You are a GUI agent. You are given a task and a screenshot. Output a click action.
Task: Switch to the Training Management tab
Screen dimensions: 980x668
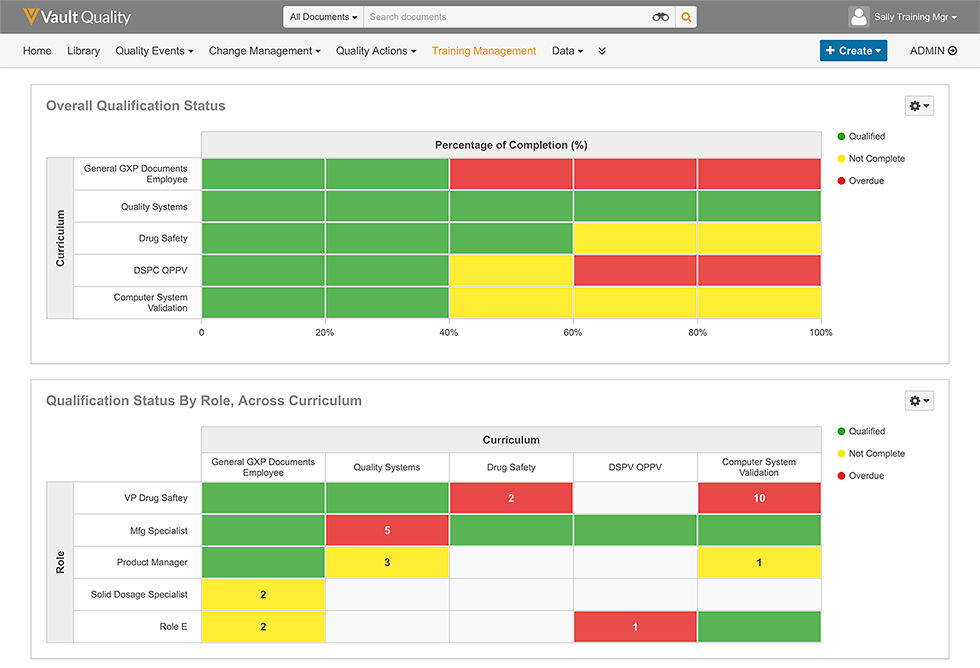484,51
